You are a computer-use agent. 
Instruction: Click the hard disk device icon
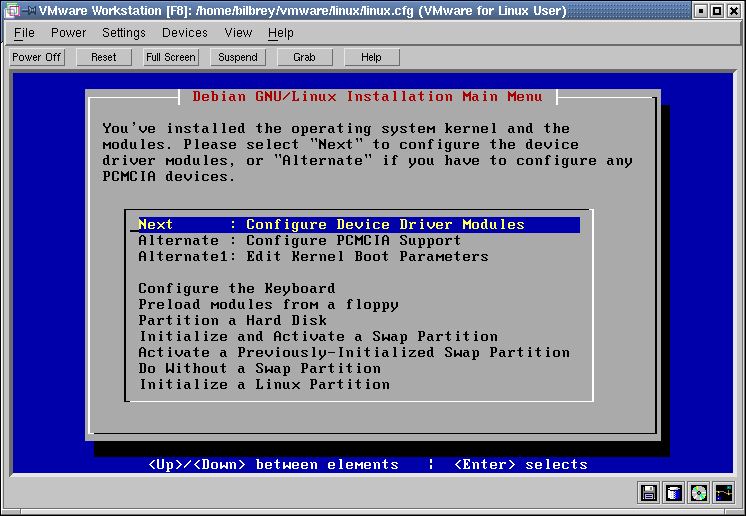(674, 492)
